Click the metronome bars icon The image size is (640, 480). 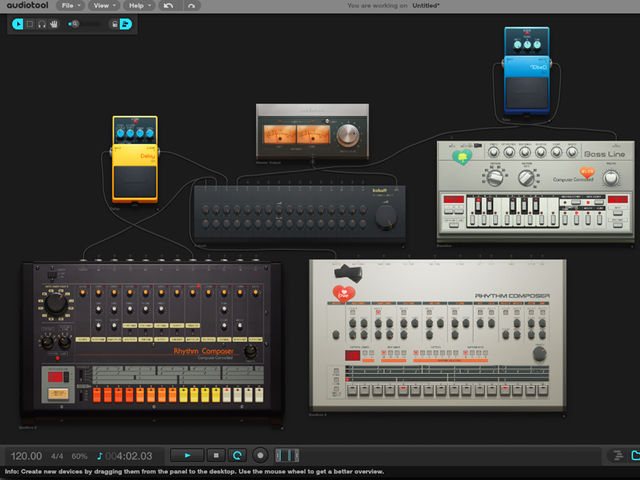tap(287, 455)
